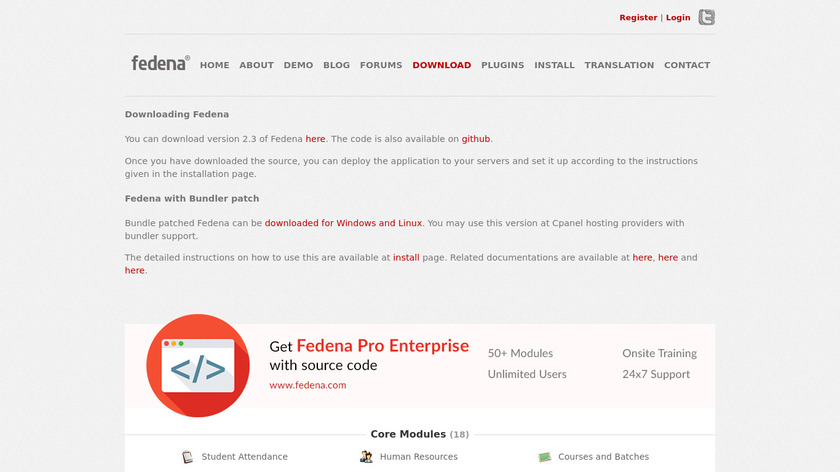840x472 pixels.
Task: Click the Student Attendance module icon
Action: pyautogui.click(x=187, y=457)
